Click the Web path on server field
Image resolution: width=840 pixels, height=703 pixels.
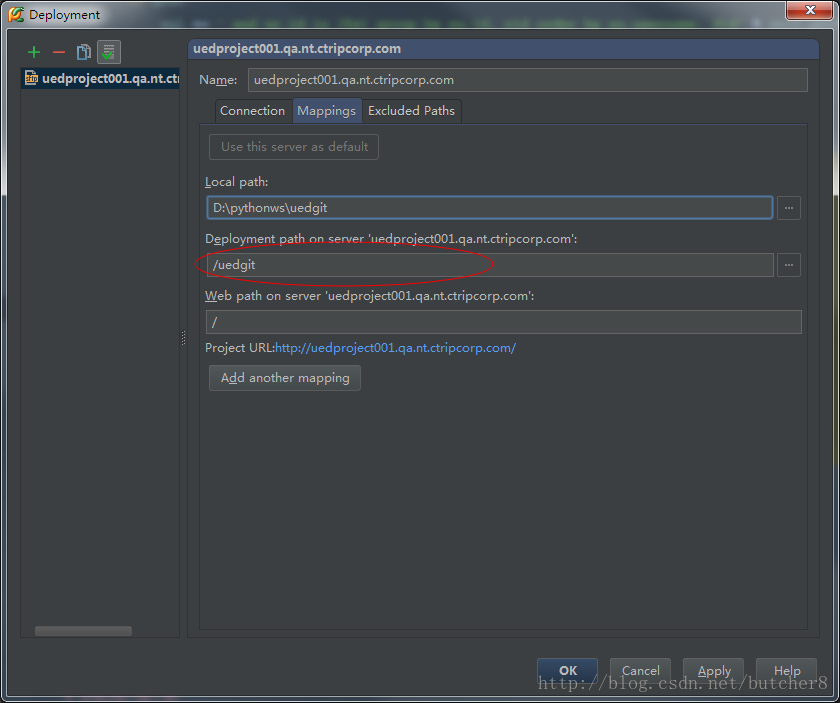[x=504, y=322]
